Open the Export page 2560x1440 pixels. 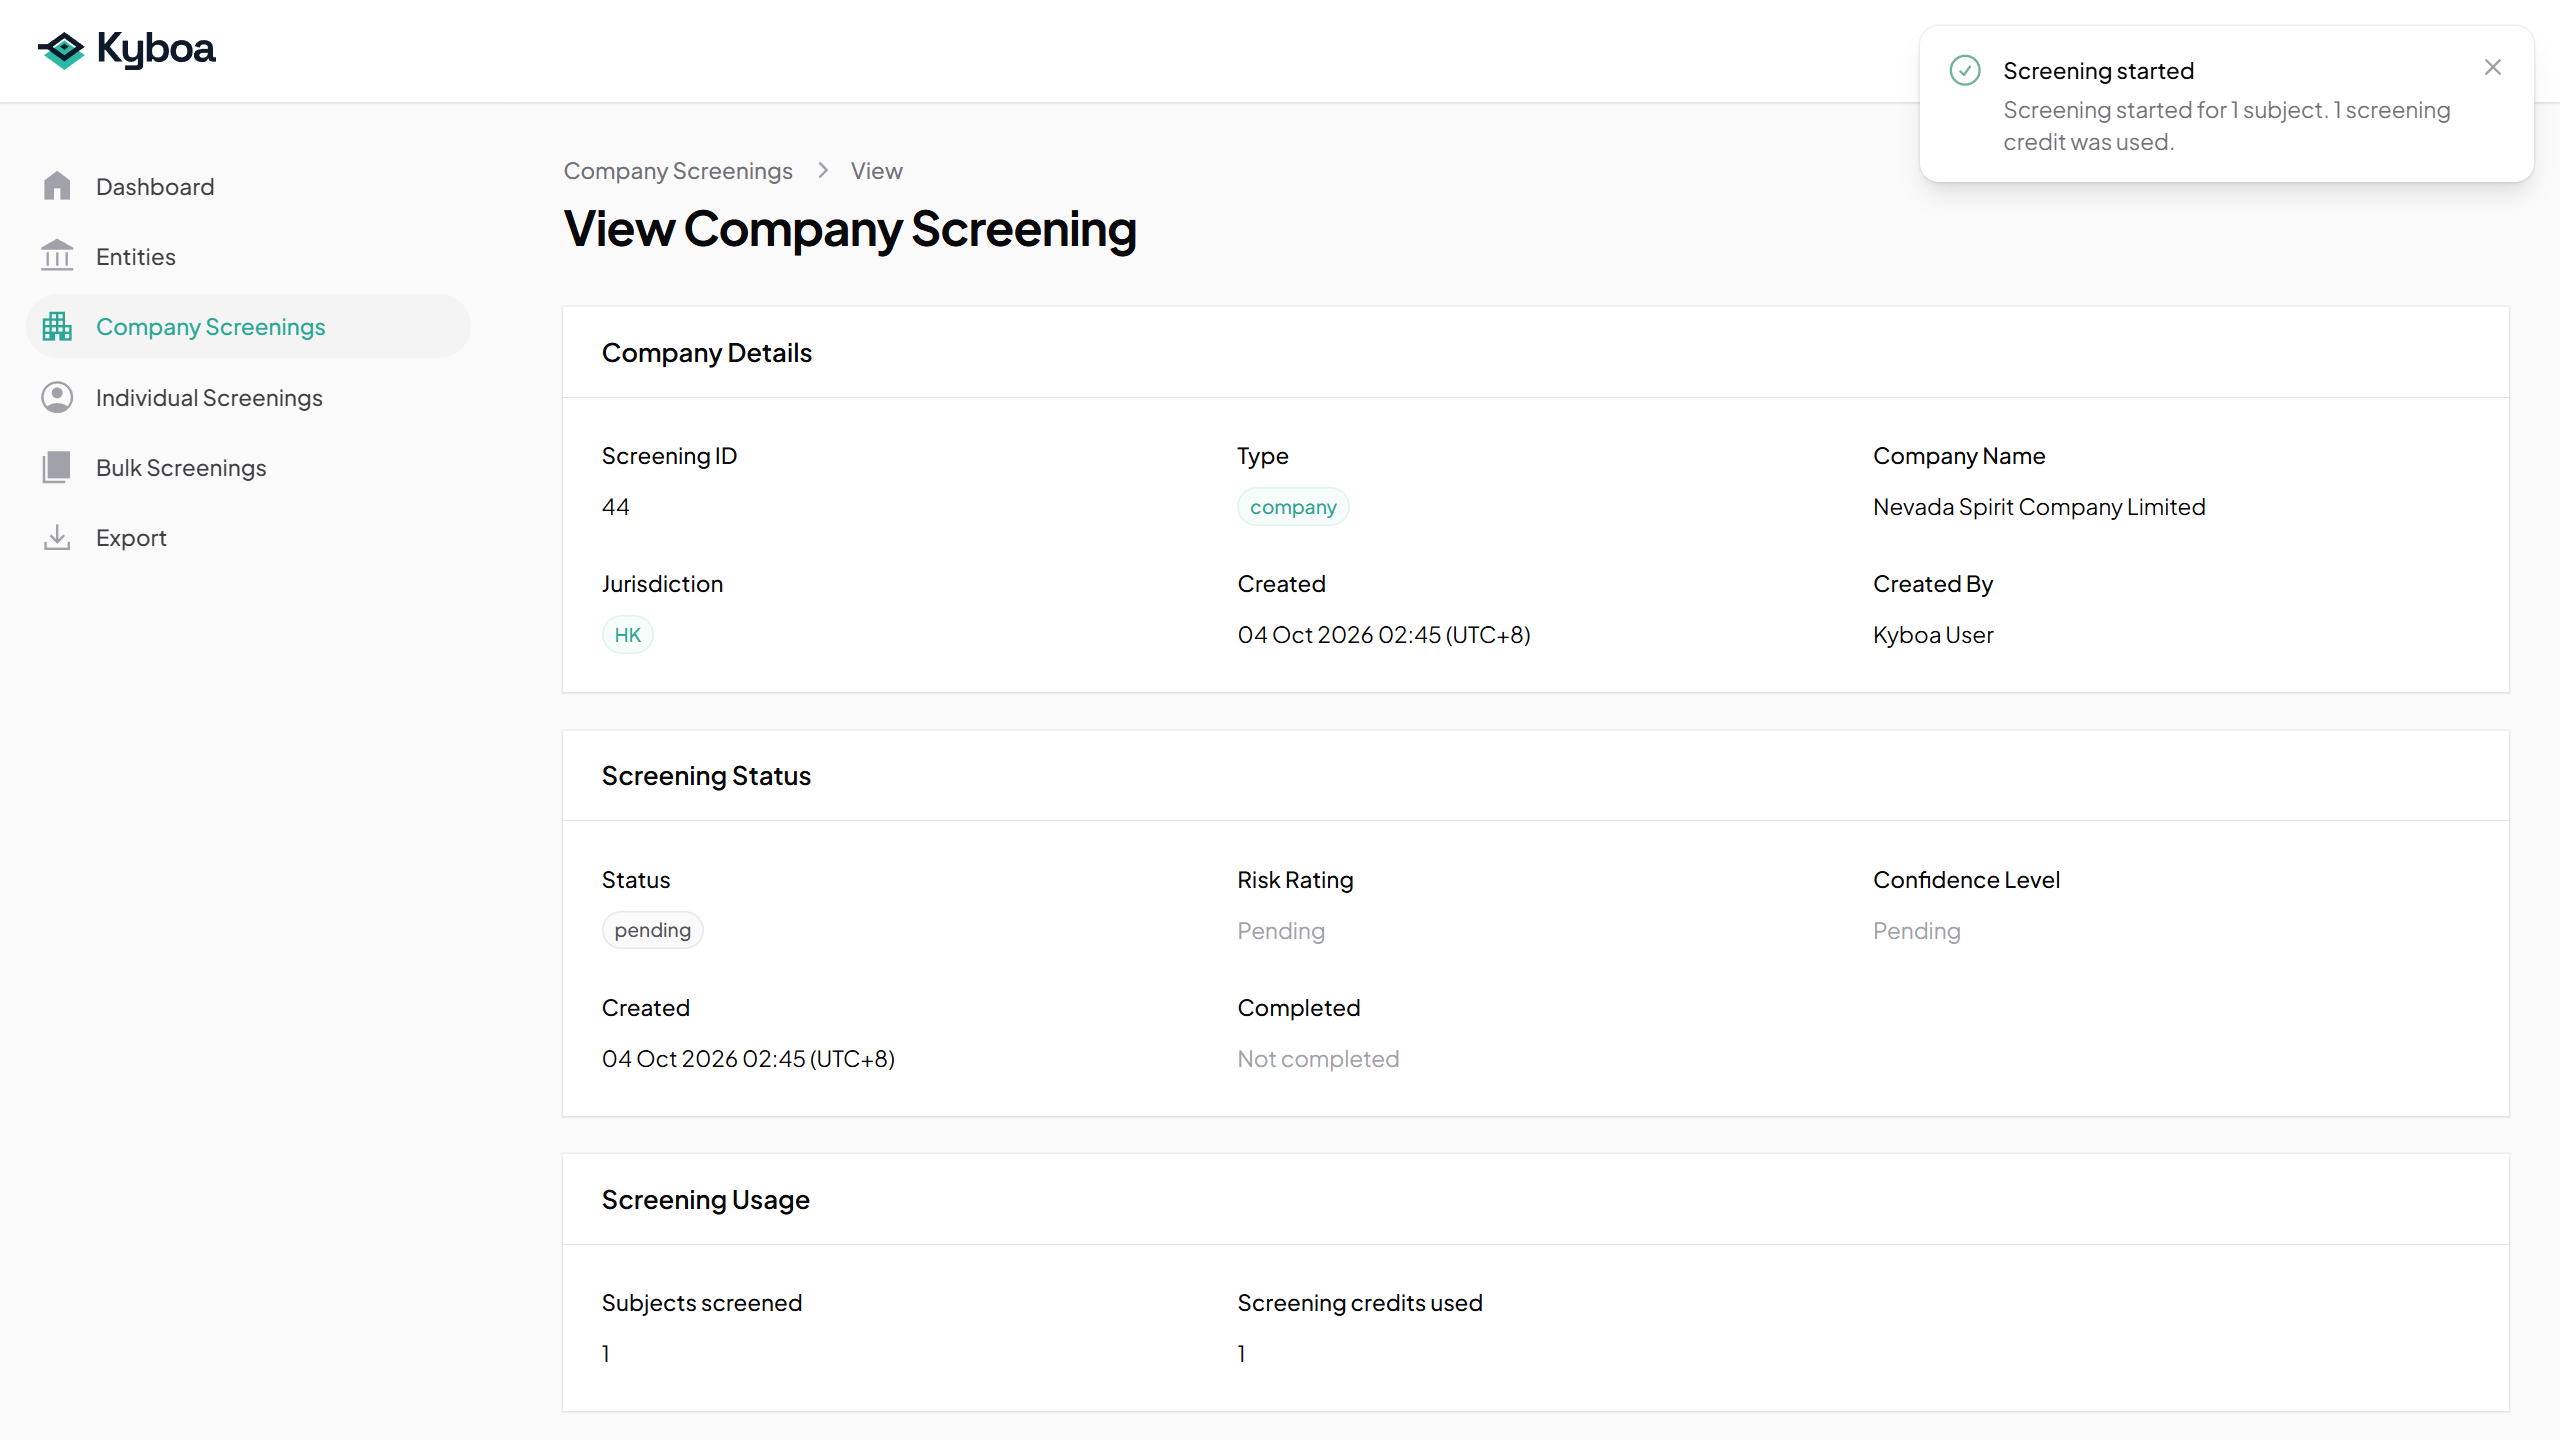coord(248,538)
